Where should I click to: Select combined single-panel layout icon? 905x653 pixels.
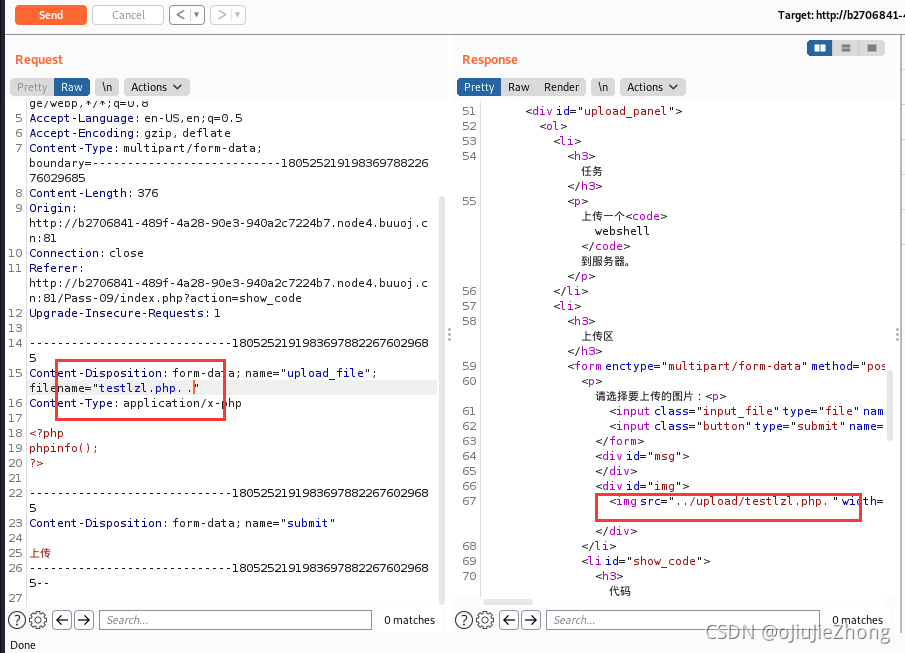tap(872, 48)
